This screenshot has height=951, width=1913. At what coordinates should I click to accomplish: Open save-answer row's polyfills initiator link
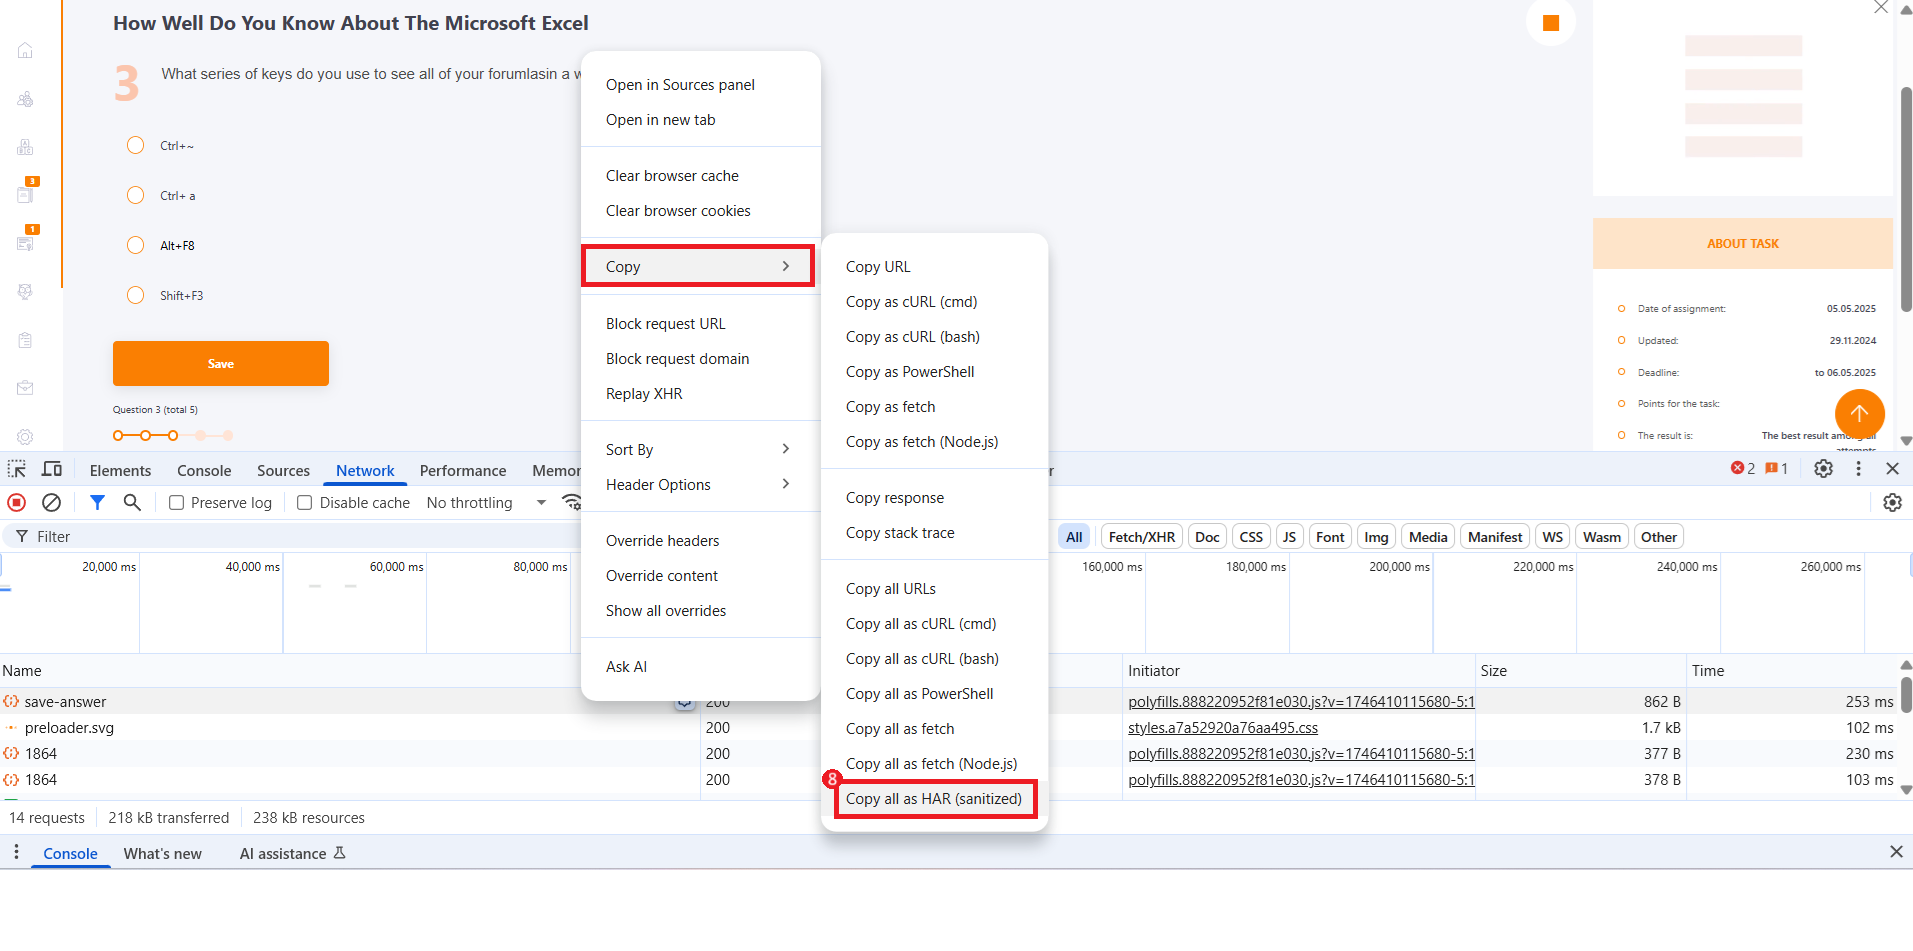click(x=1301, y=702)
